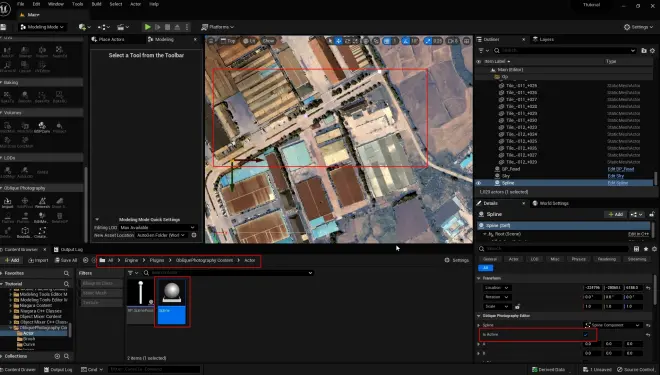The height and width of the screenshot is (375, 660).
Task: Click the Play in editor button
Action: (147, 27)
